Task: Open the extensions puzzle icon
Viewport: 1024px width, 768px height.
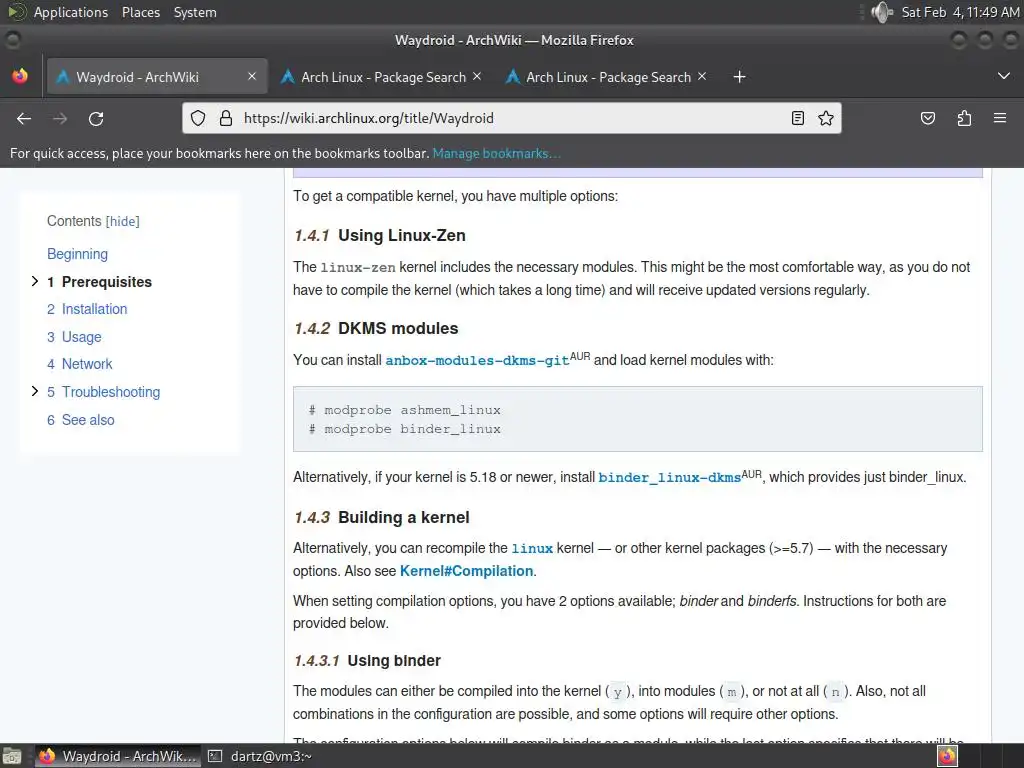Action: coord(964,118)
